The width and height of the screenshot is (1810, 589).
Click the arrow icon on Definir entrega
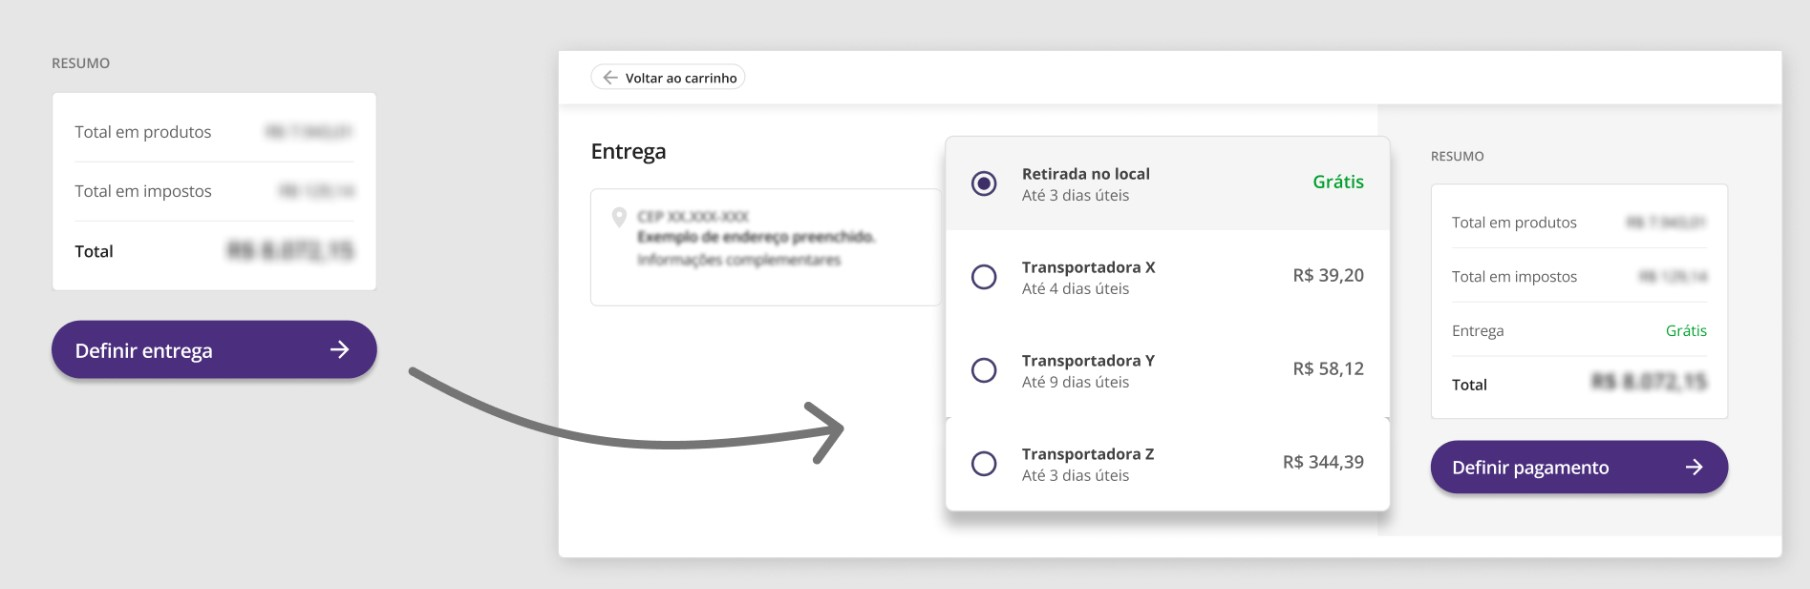[x=340, y=349]
